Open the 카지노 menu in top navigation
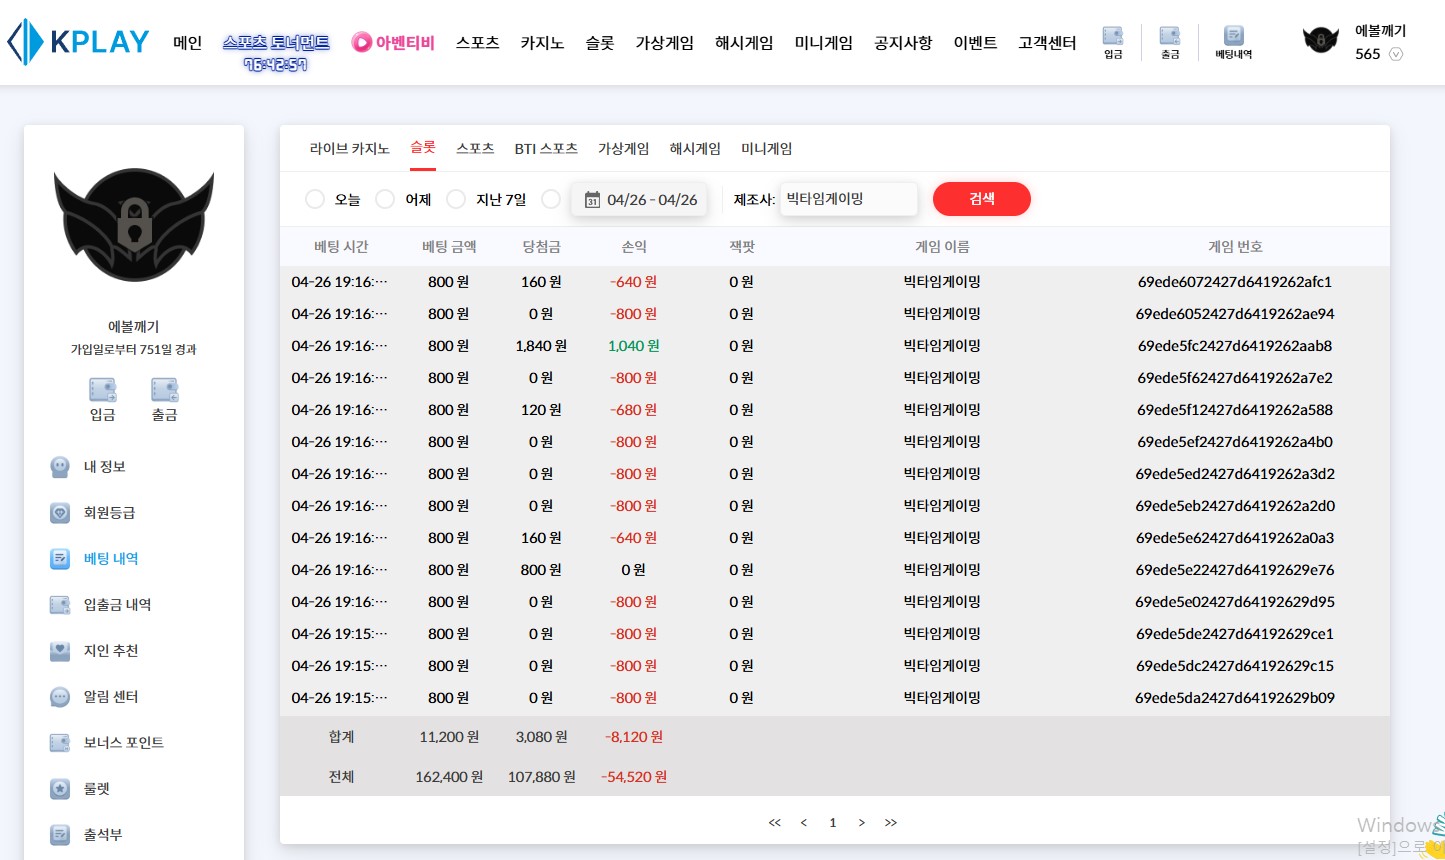Viewport: 1445px width, 860px height. point(542,43)
